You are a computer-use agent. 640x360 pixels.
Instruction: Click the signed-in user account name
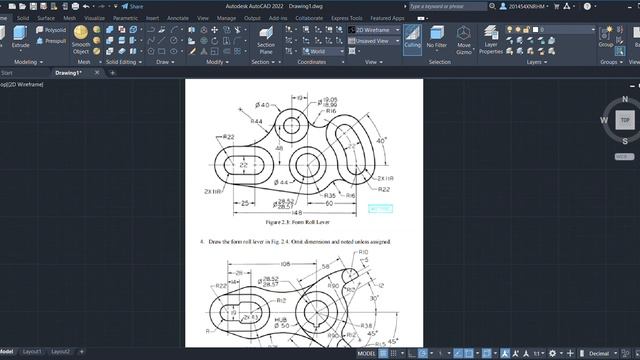click(526, 7)
